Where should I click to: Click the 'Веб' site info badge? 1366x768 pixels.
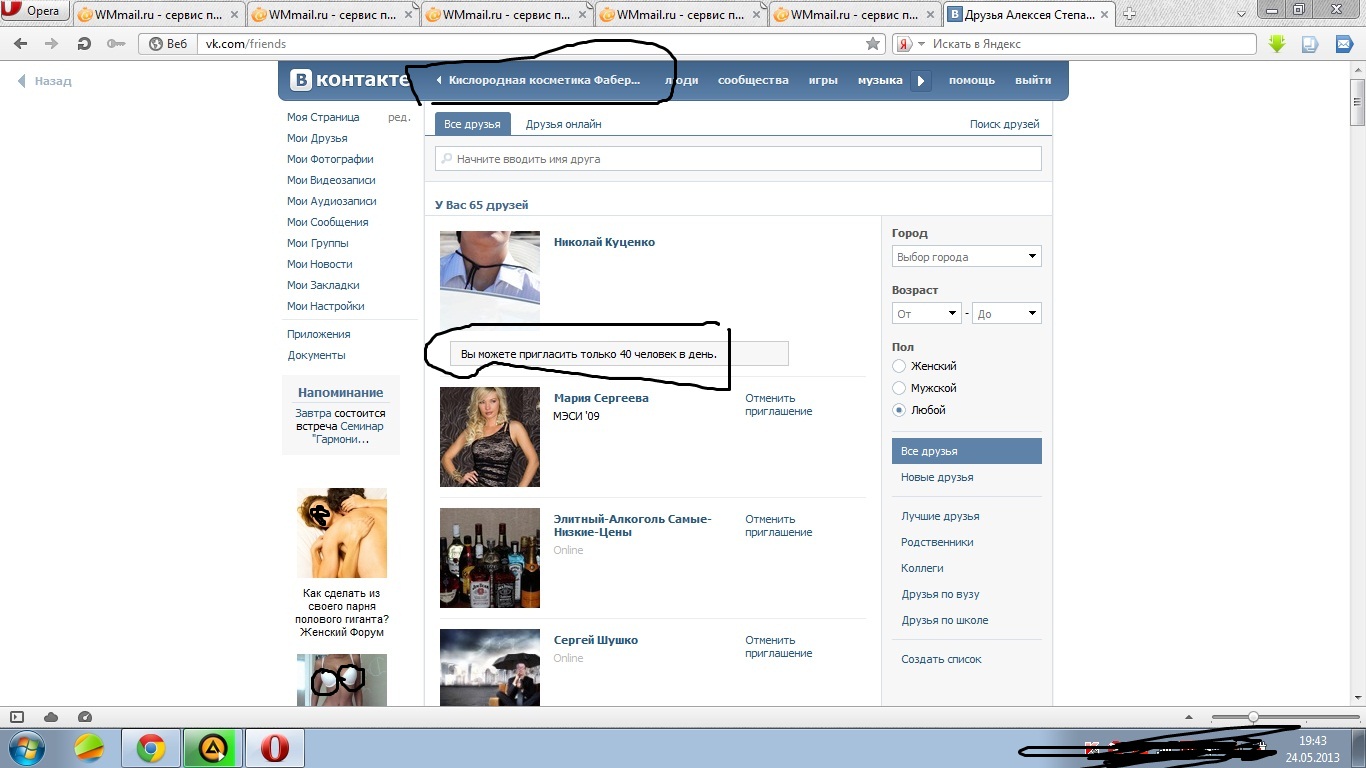coord(168,44)
